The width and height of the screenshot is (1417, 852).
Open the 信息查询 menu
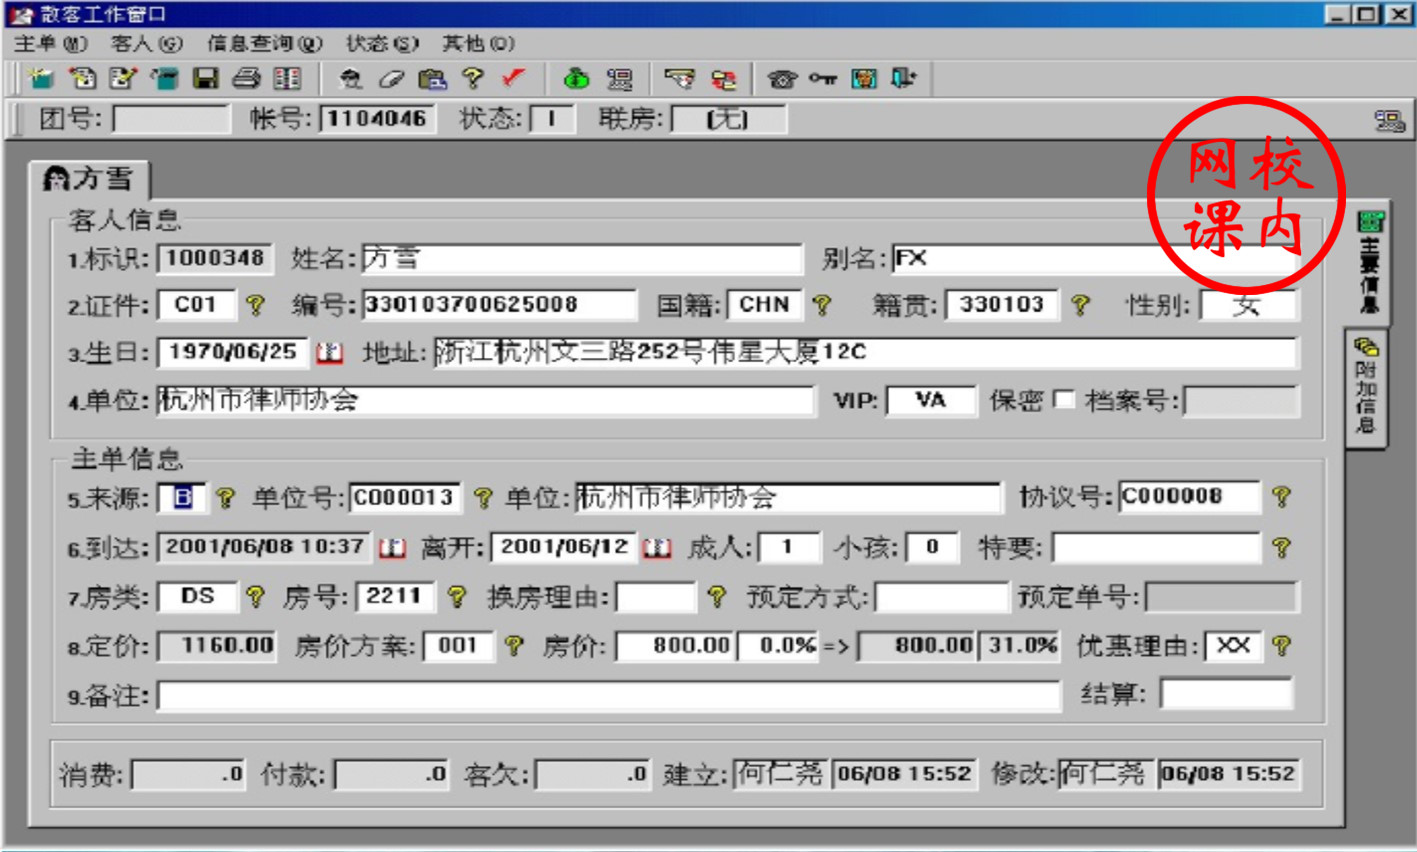pyautogui.click(x=265, y=44)
